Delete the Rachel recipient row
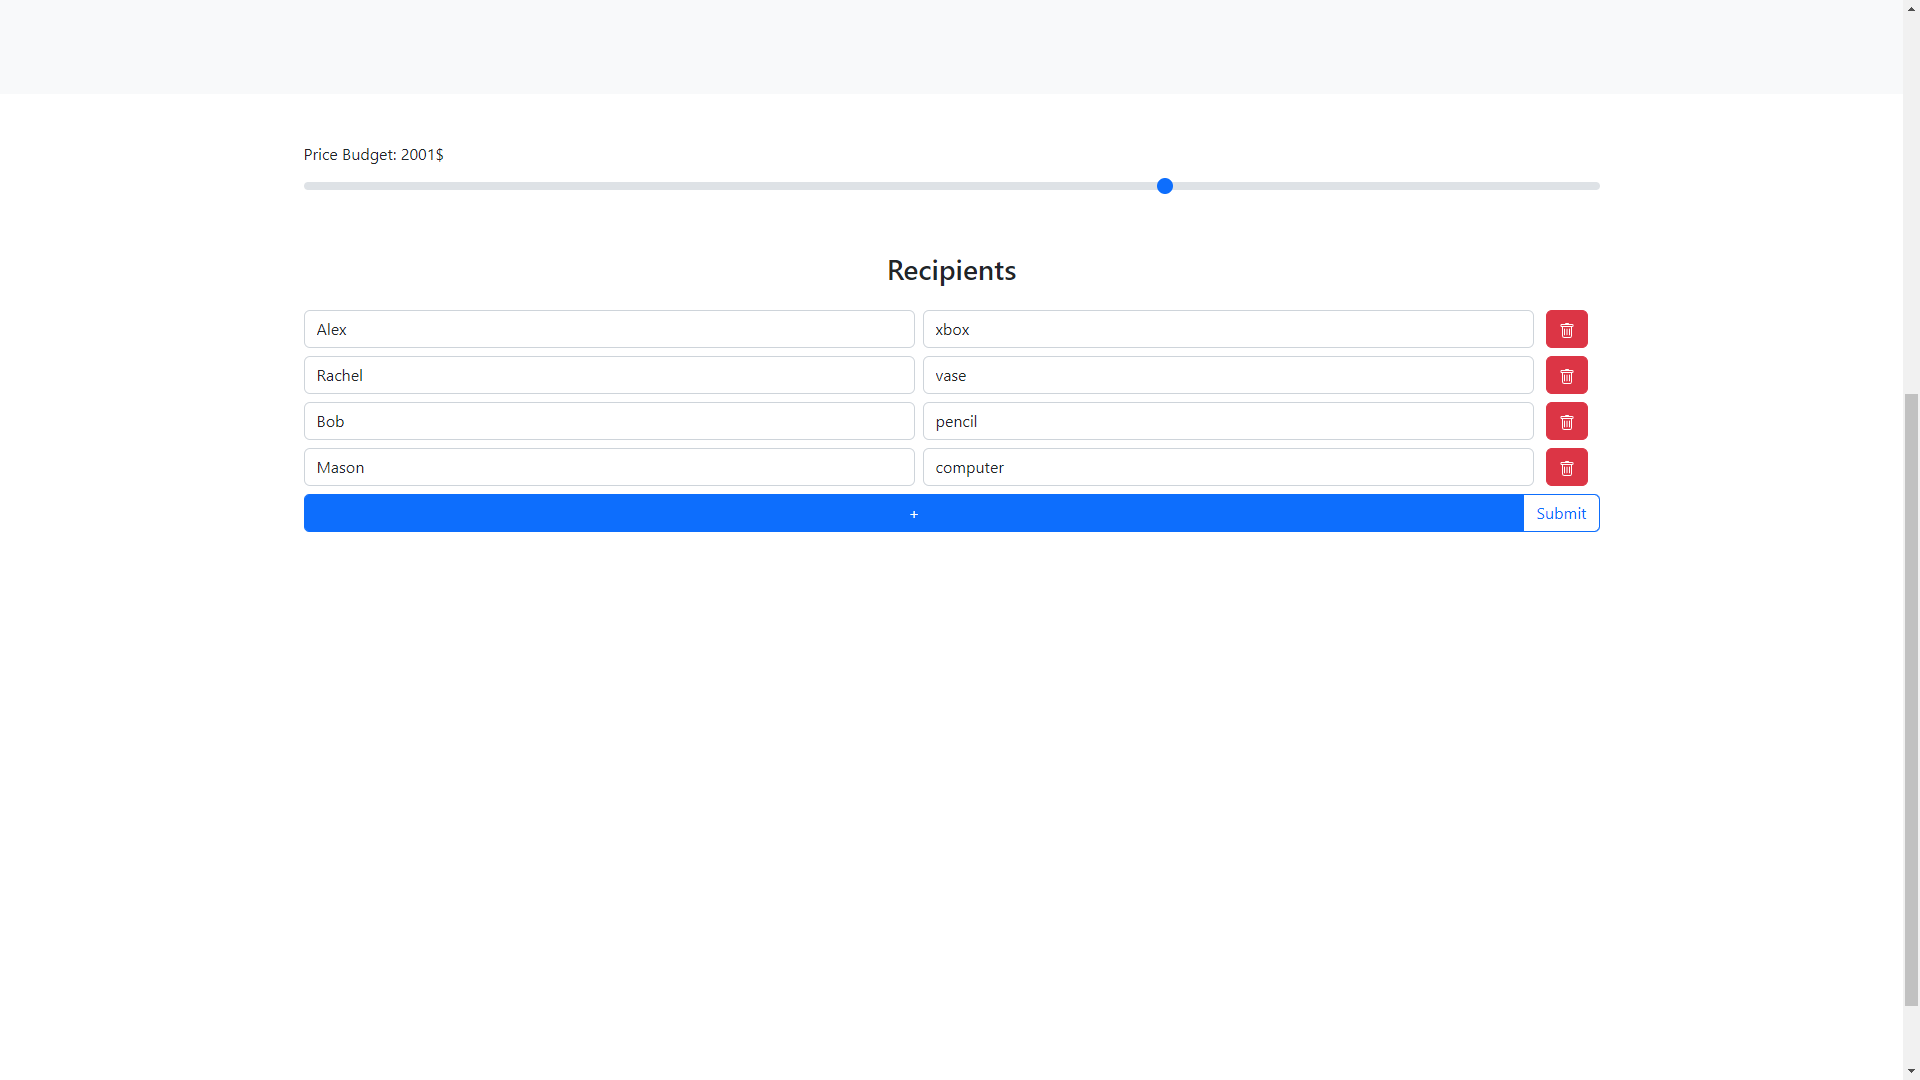1920x1080 pixels. (1566, 375)
